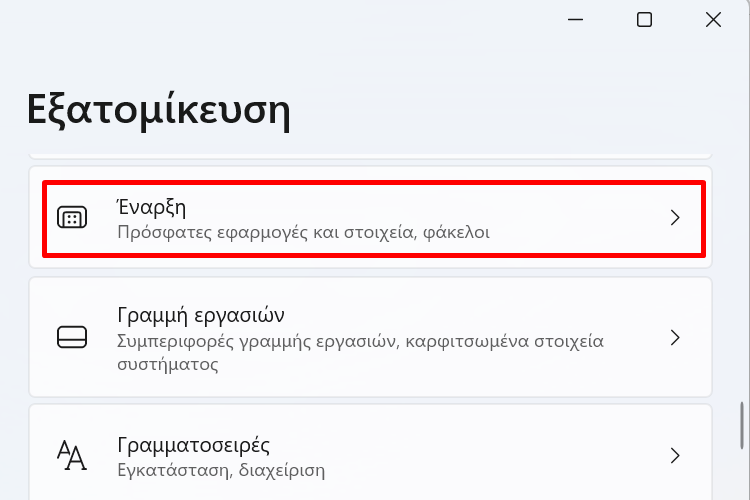Click the Εξατομίκευση page heading
Image resolution: width=750 pixels, height=500 pixels.
pos(158,109)
